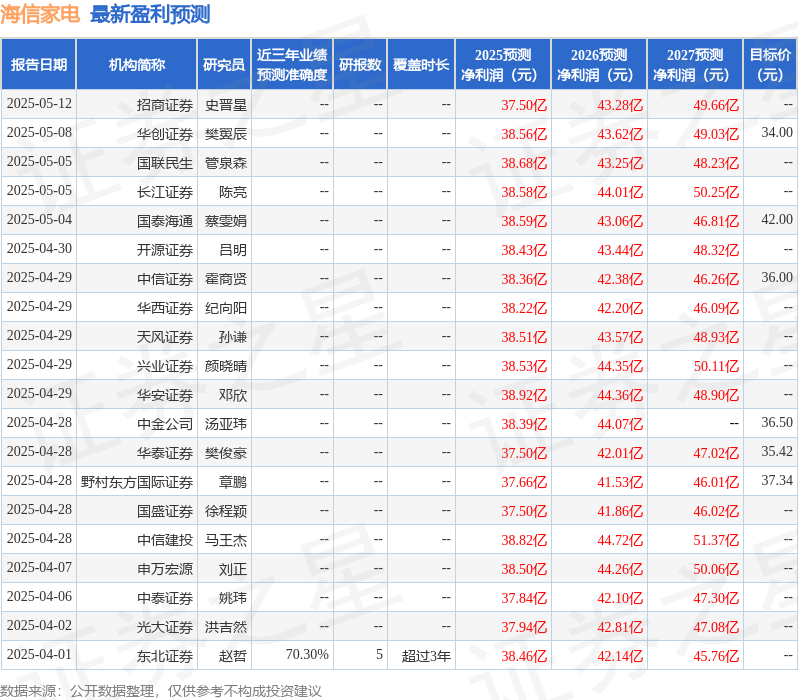The width and height of the screenshot is (798, 700).
Task: Click the 机构简称 column header
Action: click(x=136, y=65)
